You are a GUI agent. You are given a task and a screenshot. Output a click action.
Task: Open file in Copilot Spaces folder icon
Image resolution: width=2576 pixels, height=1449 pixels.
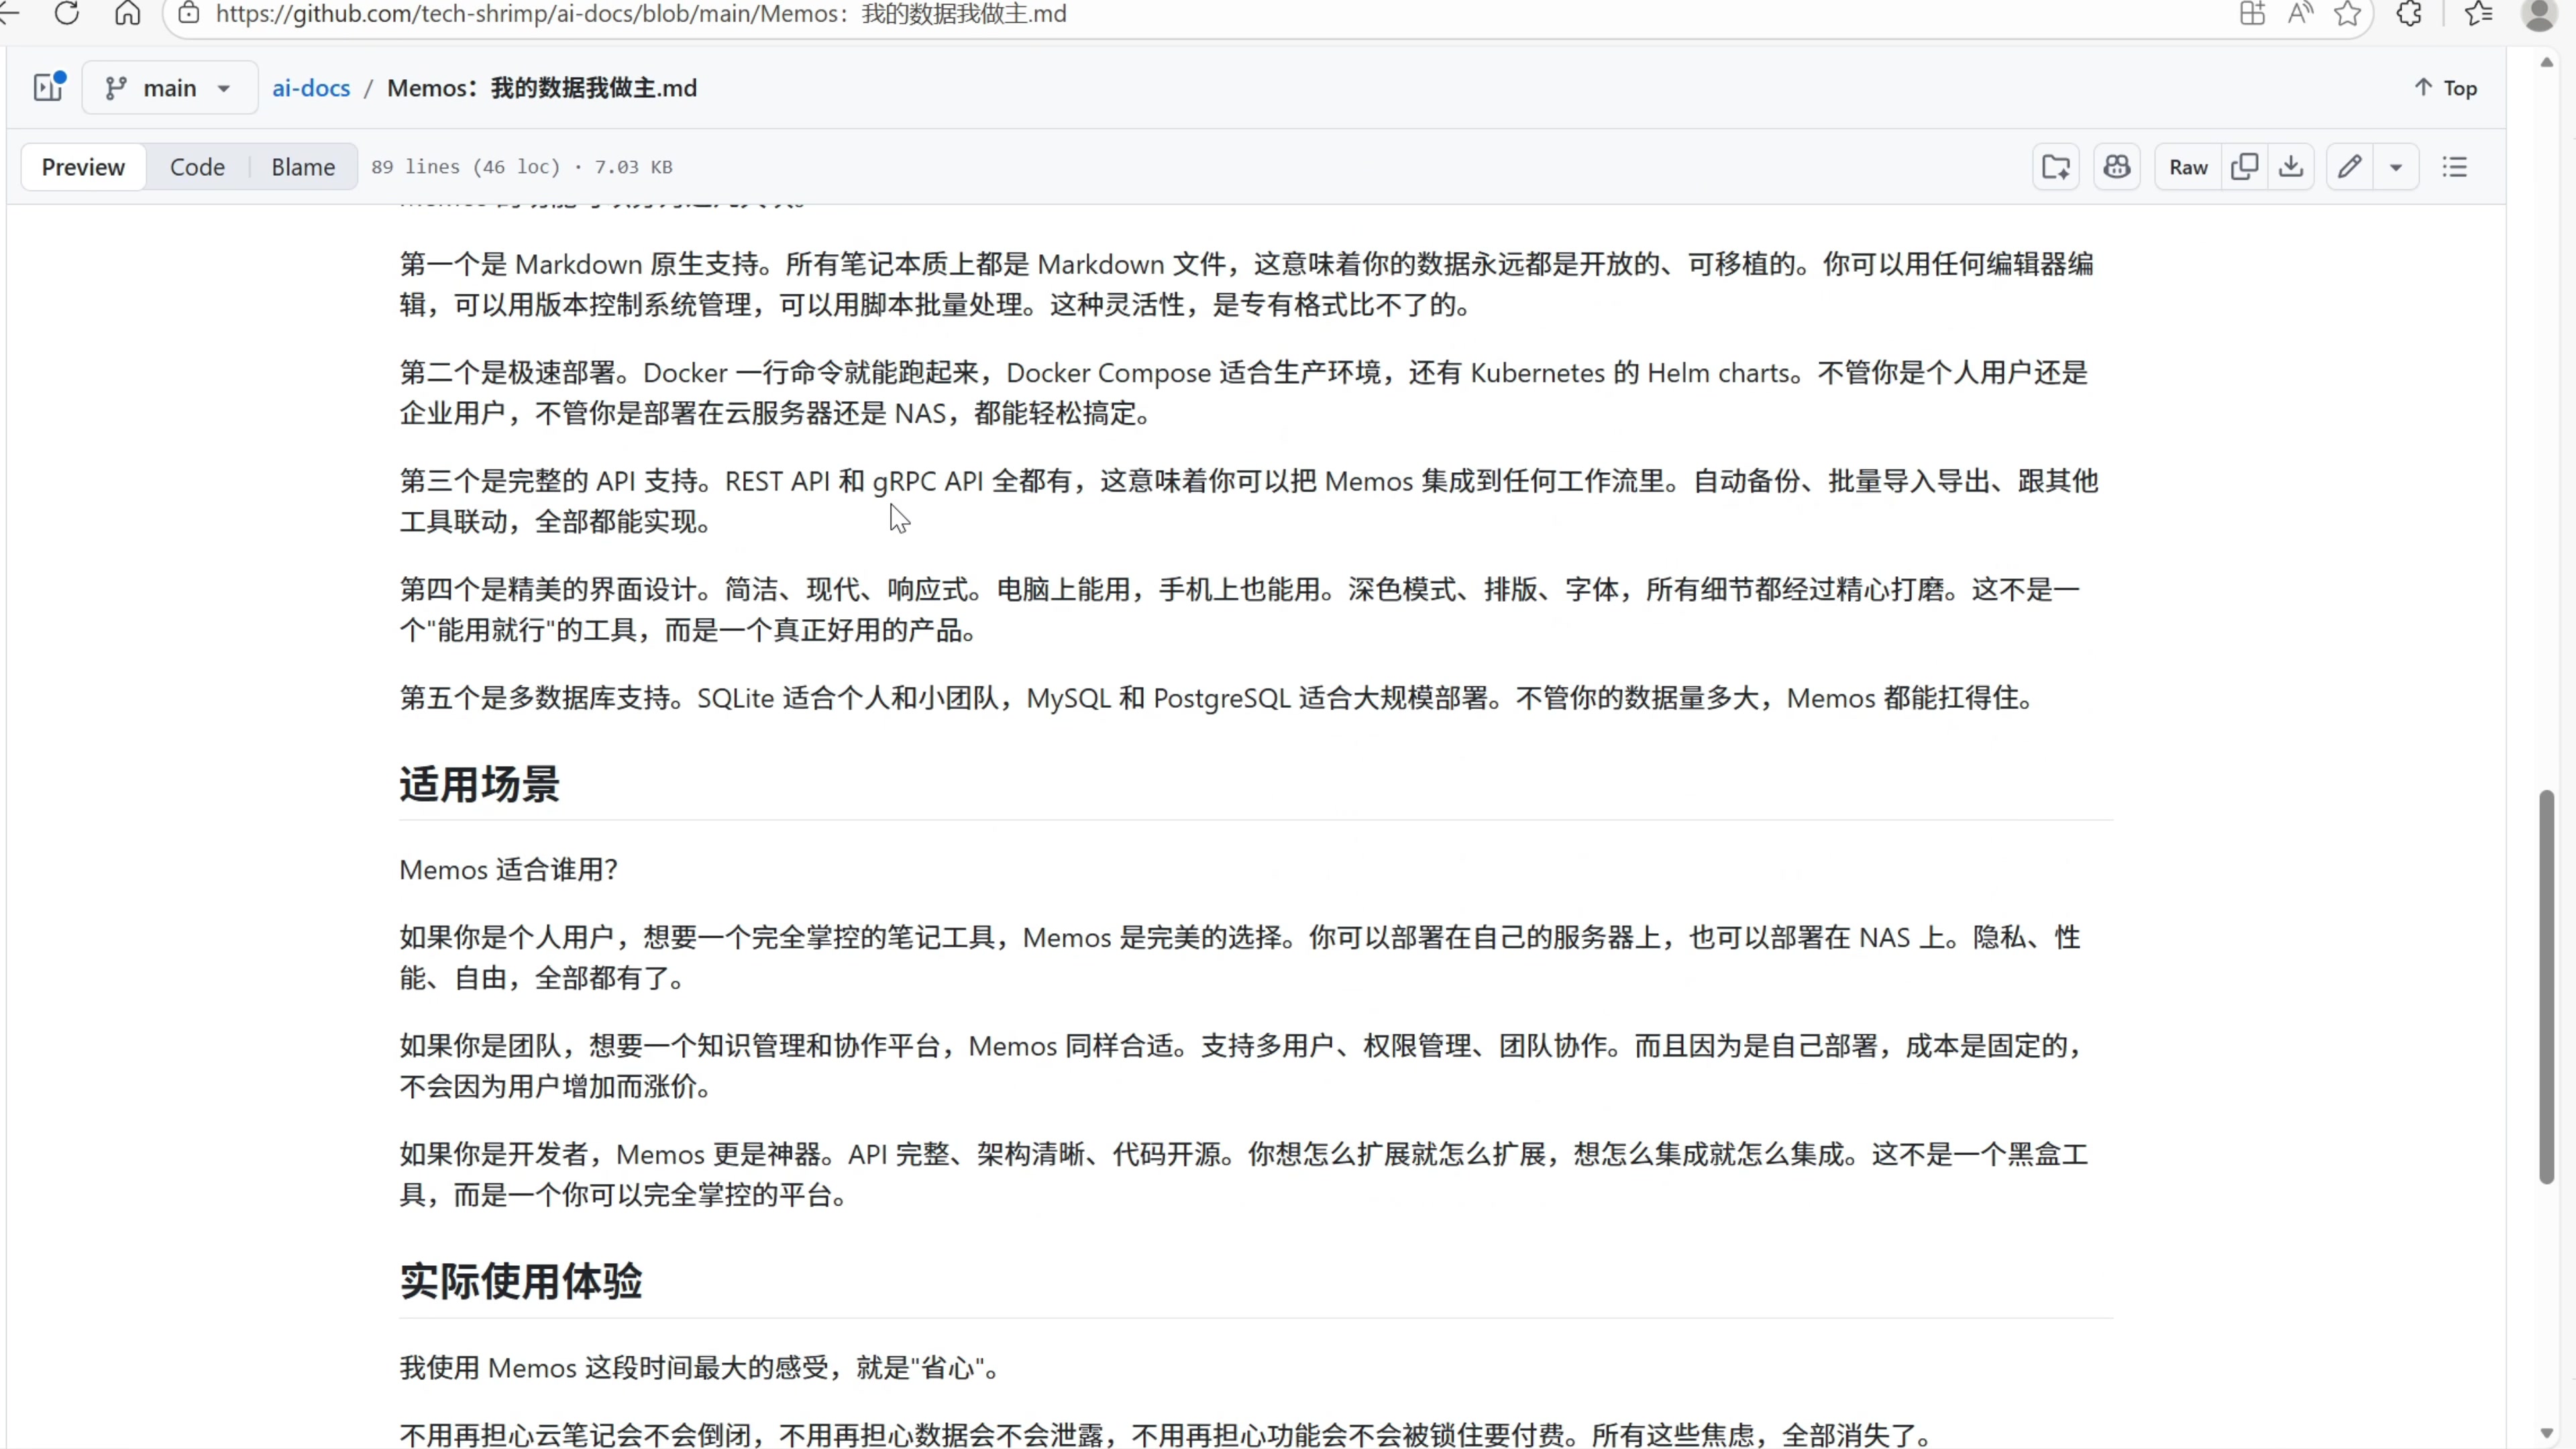pyautogui.click(x=2056, y=167)
